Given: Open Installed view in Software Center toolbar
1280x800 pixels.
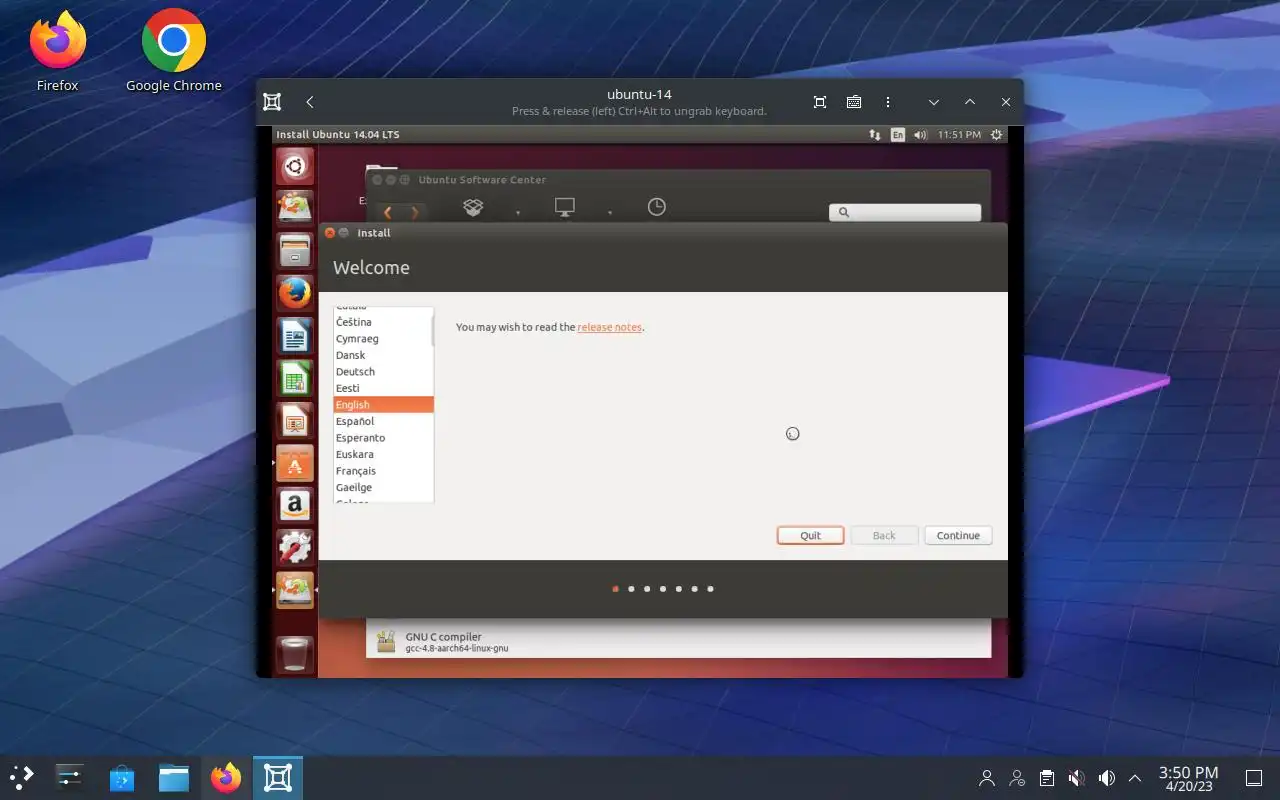Looking at the screenshot, I should [x=565, y=207].
